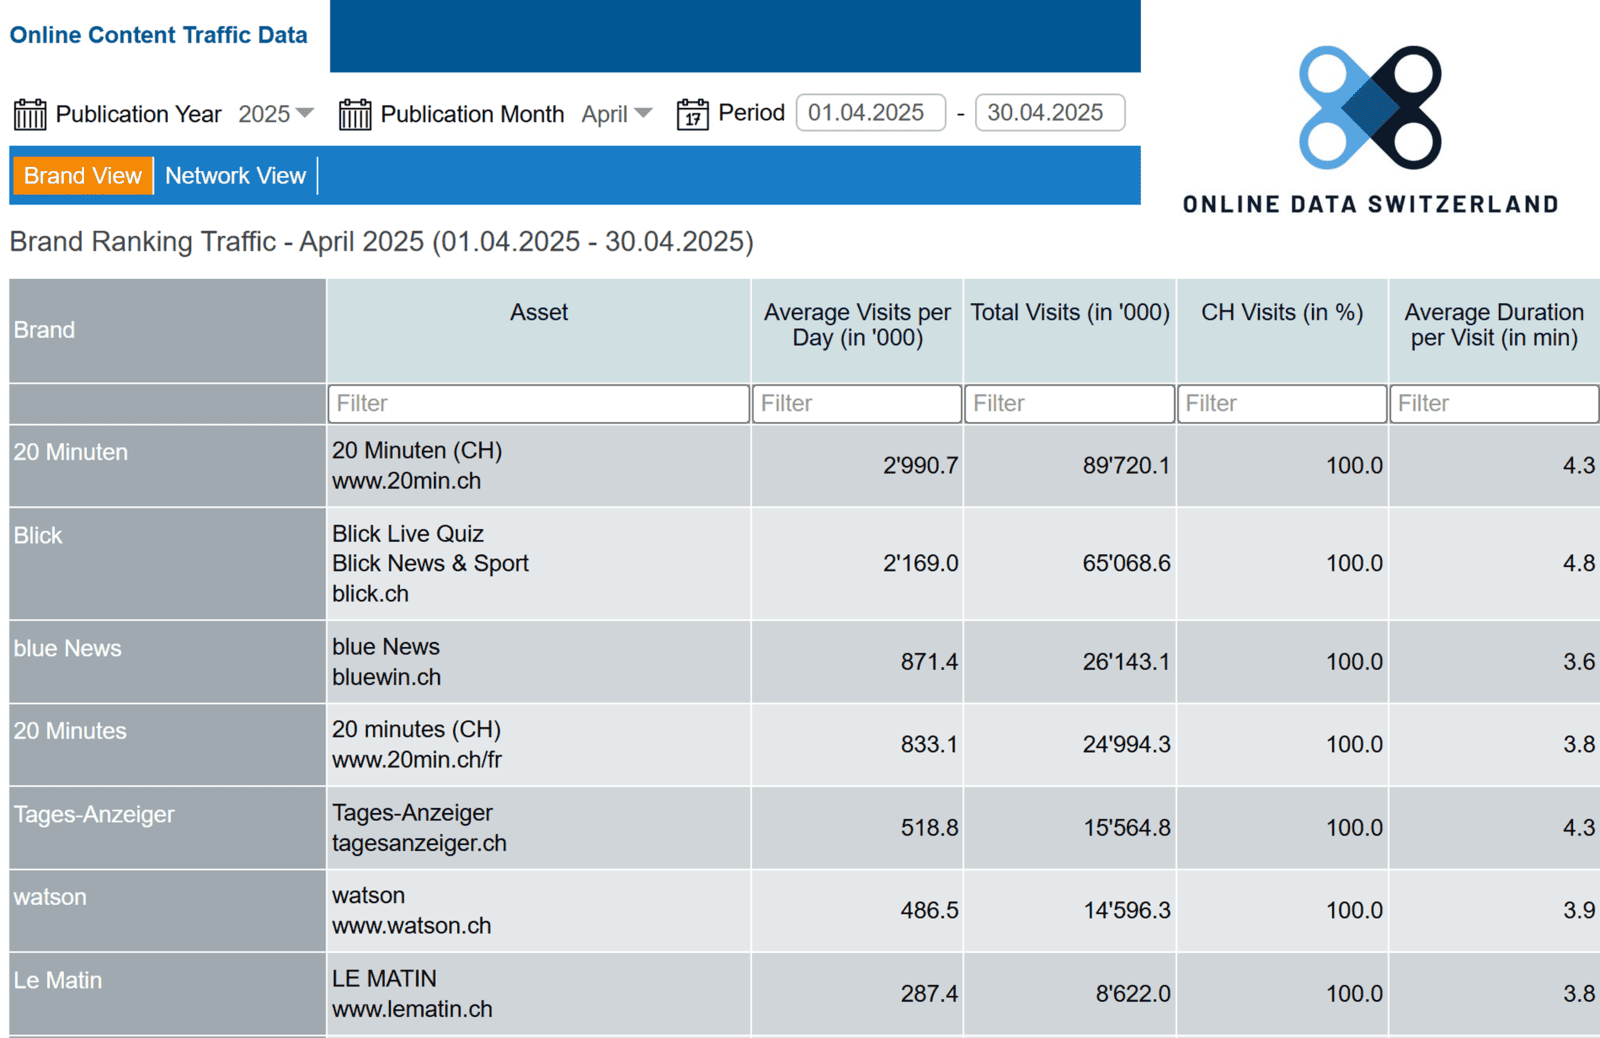Click the Asset column header
1600x1038 pixels.
[x=538, y=313]
